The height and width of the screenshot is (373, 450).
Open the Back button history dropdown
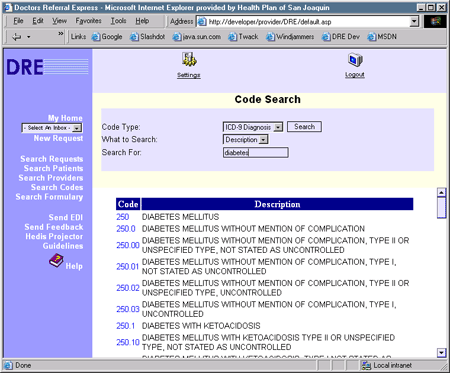coord(29,37)
